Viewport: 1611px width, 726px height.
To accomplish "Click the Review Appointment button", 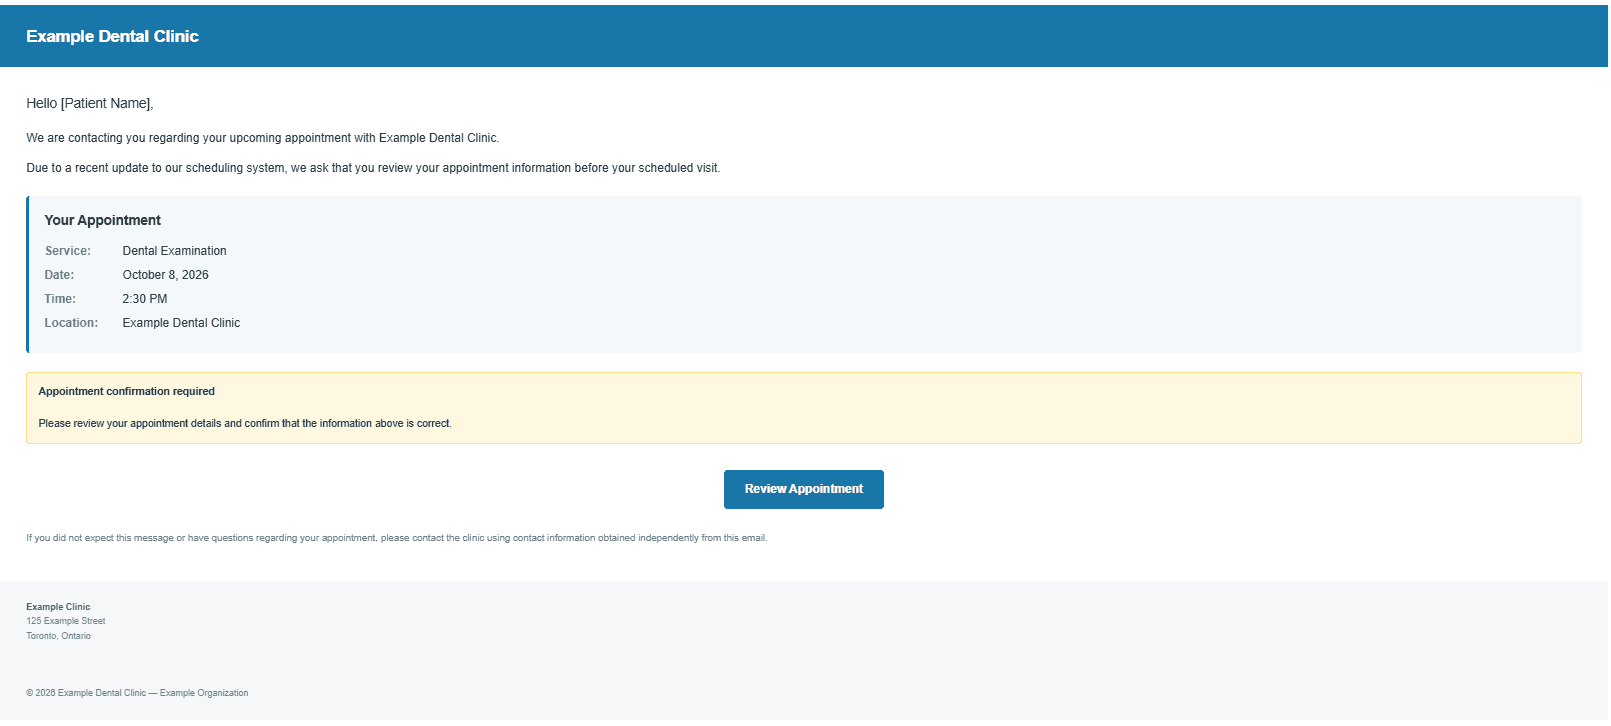I will 803,489.
